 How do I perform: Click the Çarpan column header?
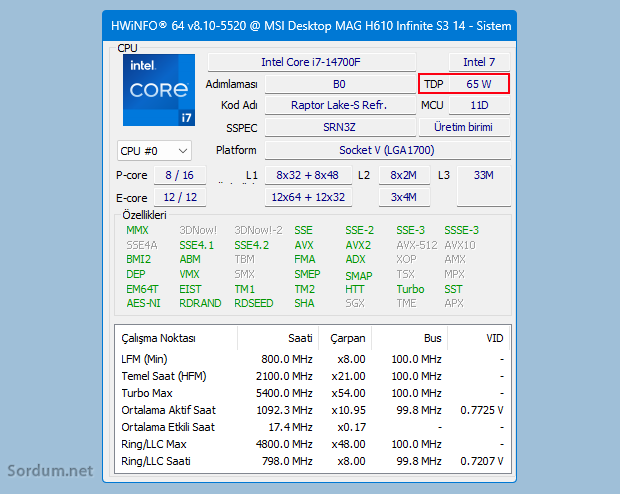point(345,338)
